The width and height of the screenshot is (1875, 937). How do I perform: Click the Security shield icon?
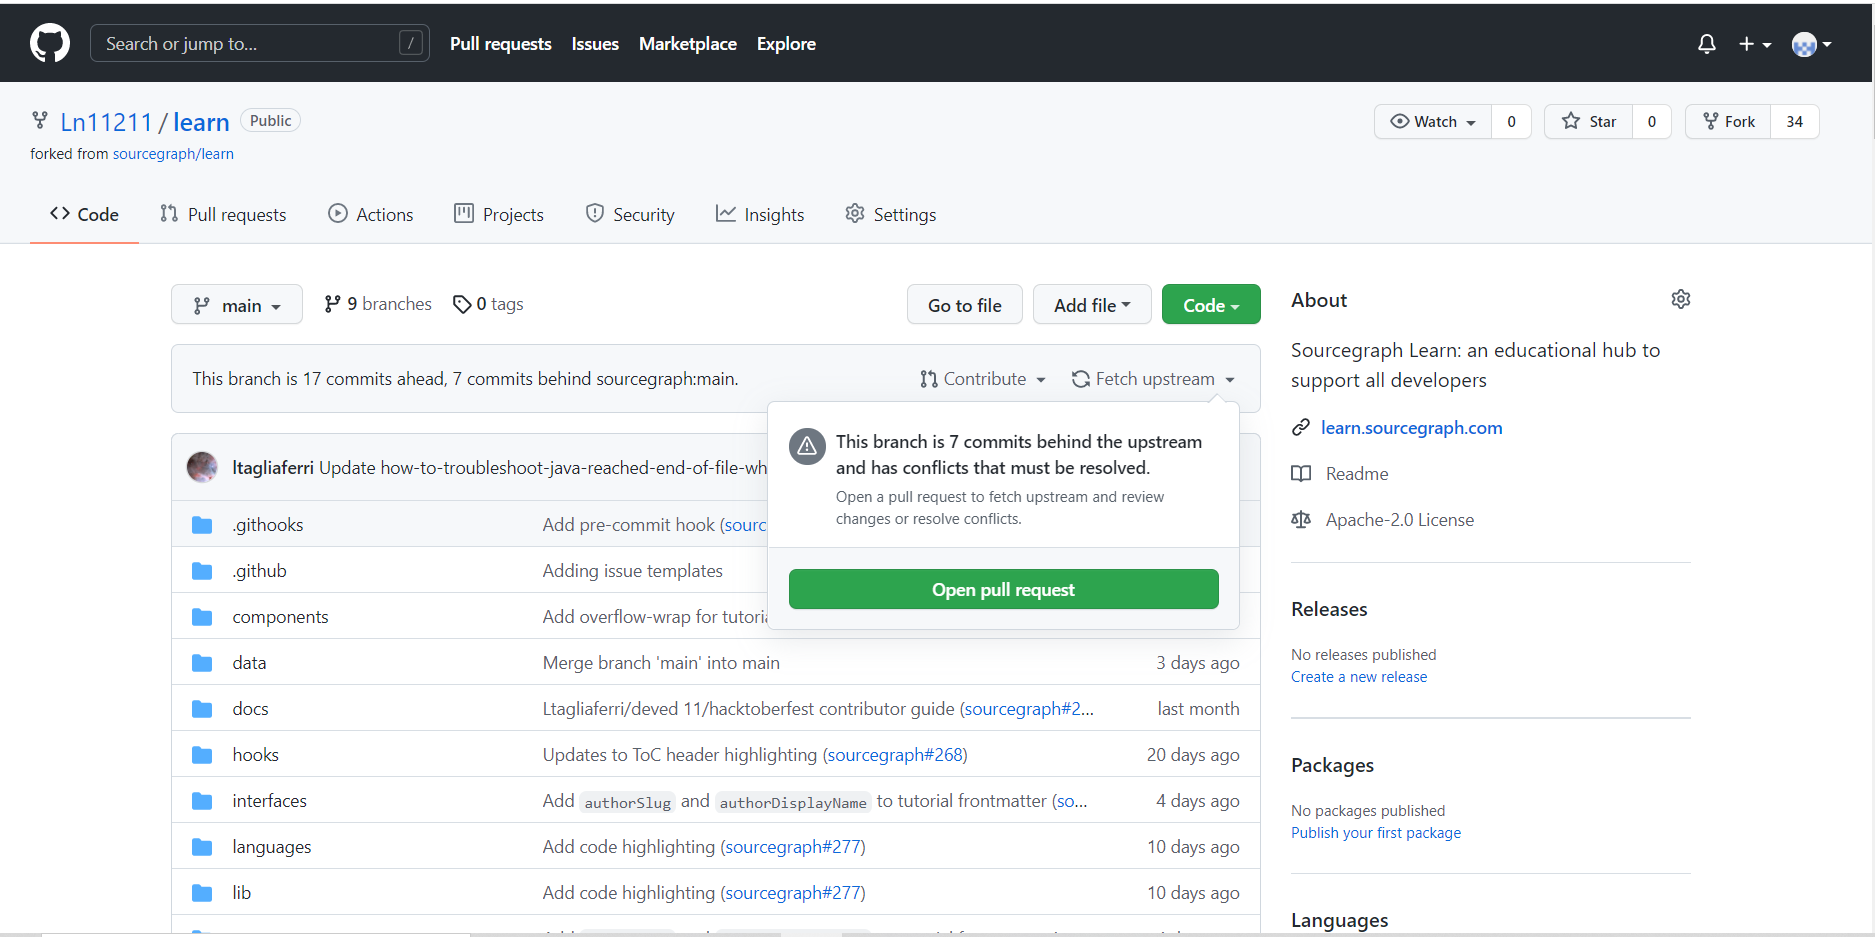point(596,213)
